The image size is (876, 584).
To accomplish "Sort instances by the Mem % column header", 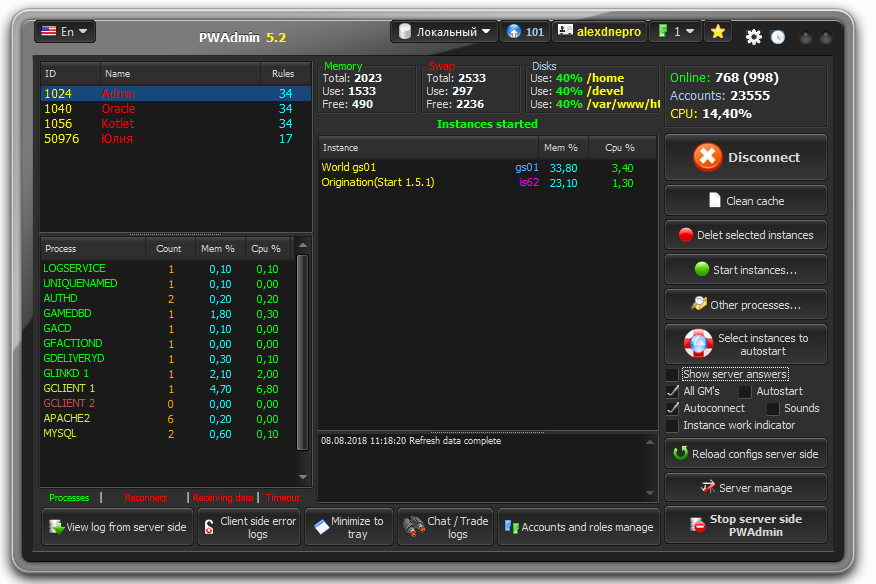I will [561, 148].
